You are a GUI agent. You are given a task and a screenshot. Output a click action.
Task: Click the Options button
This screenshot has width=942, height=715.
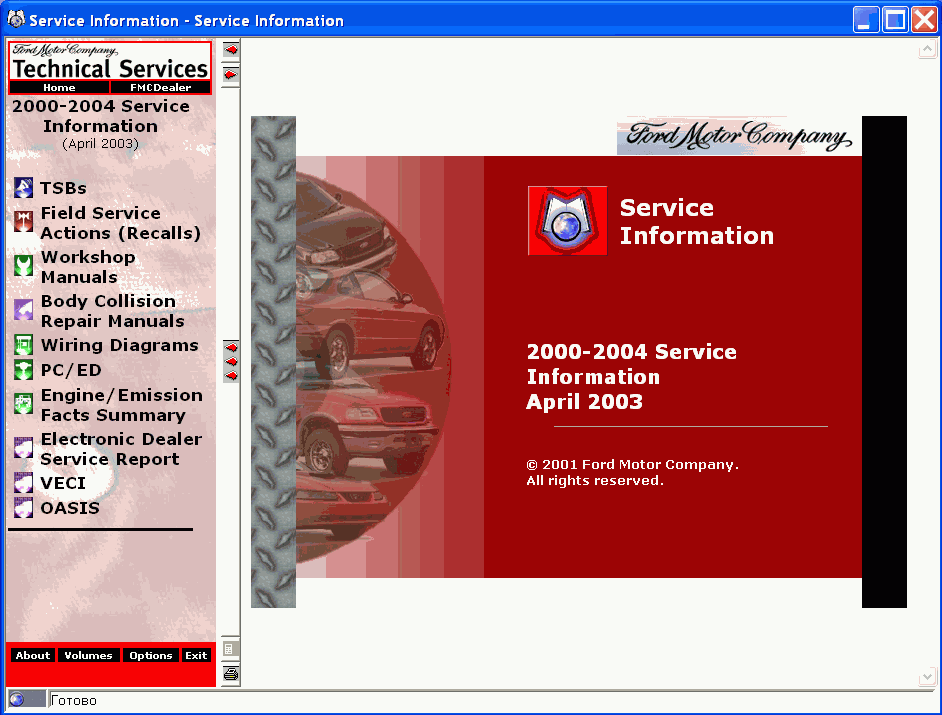tap(151, 656)
